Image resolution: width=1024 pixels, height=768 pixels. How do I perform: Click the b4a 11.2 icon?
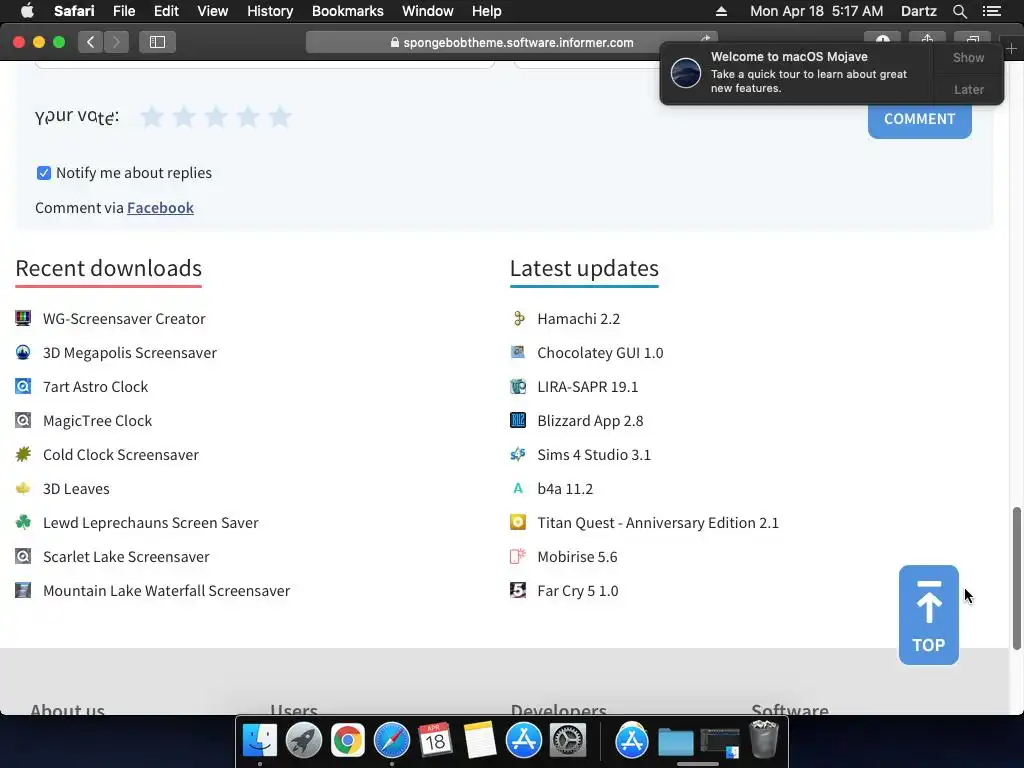coord(518,488)
